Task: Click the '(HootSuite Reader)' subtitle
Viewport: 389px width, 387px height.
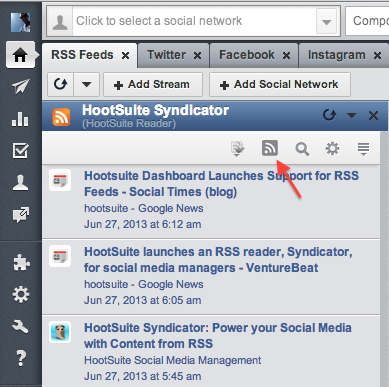Action: pos(129,124)
